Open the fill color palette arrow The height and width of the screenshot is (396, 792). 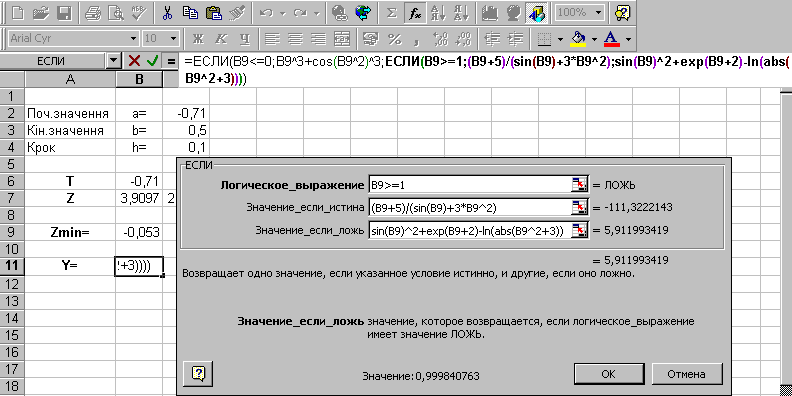point(594,38)
